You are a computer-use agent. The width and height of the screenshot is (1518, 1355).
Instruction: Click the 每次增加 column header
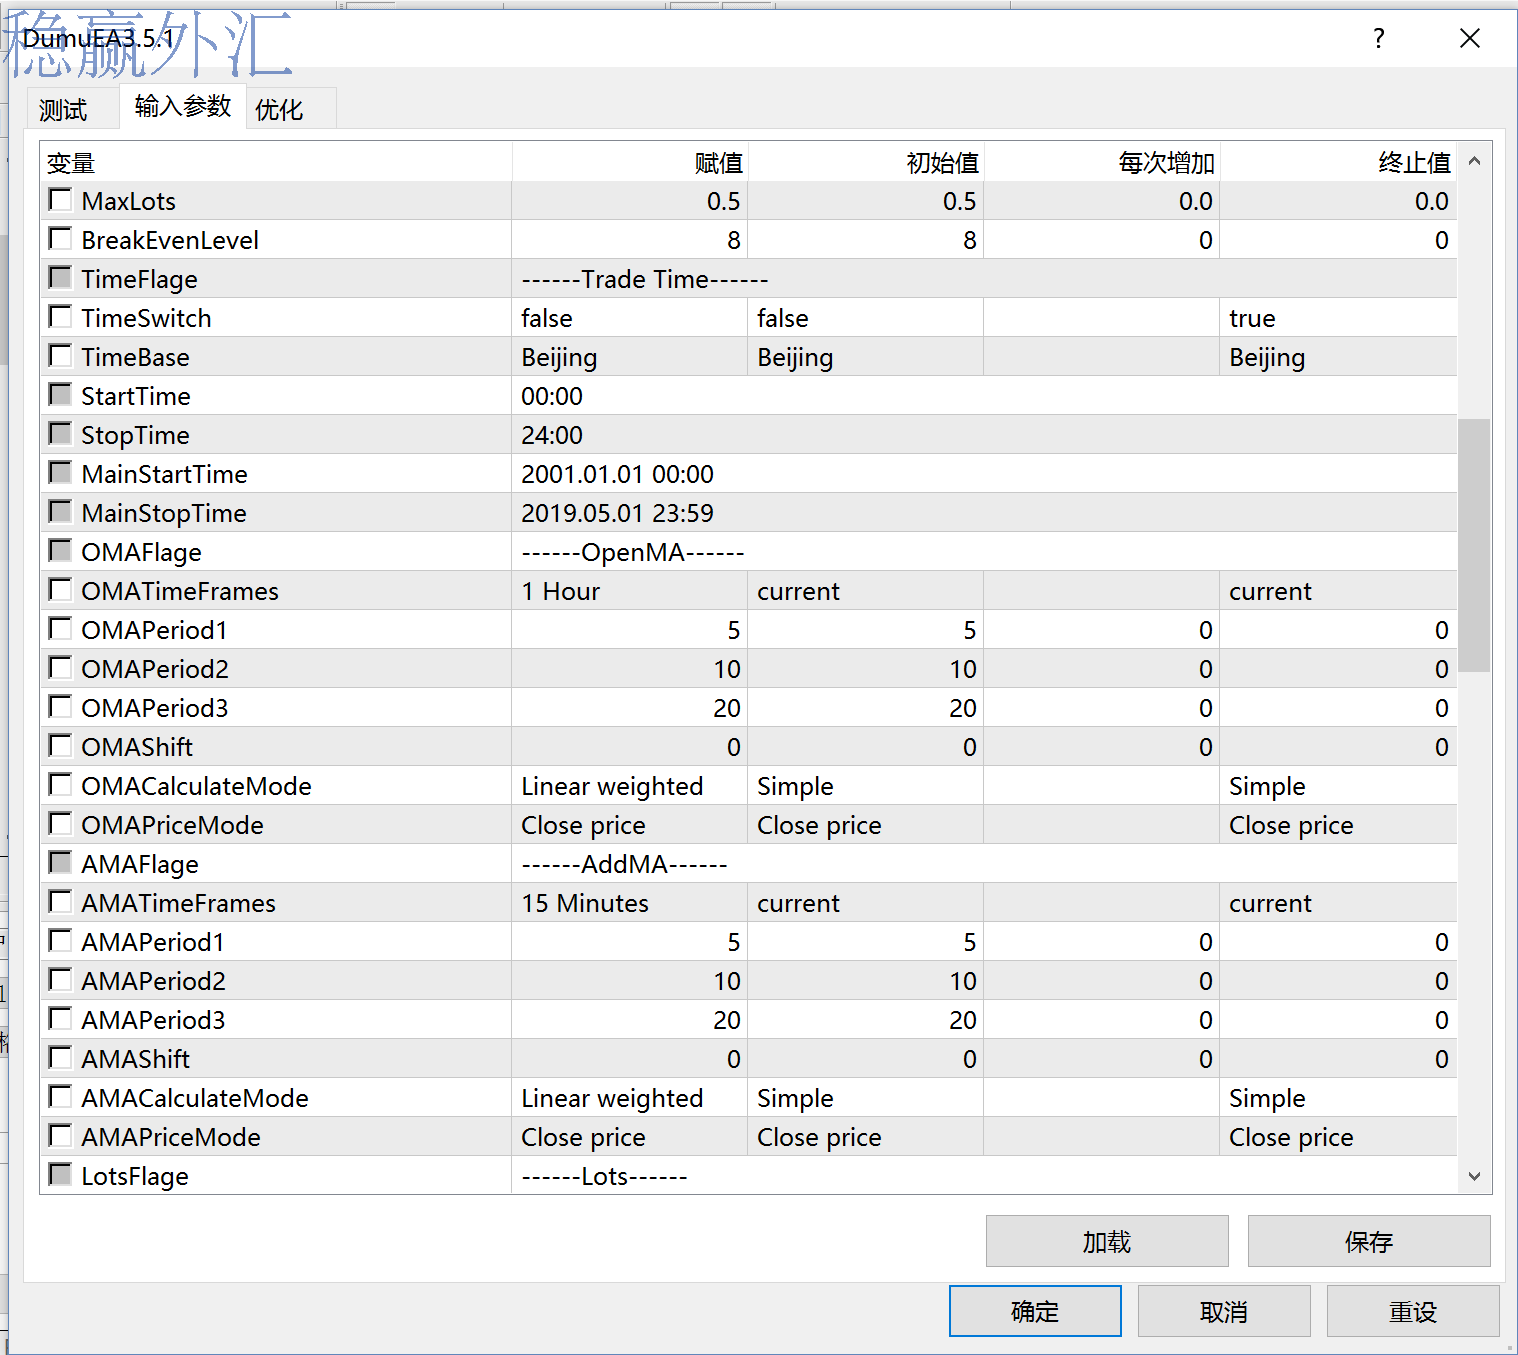coord(1101,162)
